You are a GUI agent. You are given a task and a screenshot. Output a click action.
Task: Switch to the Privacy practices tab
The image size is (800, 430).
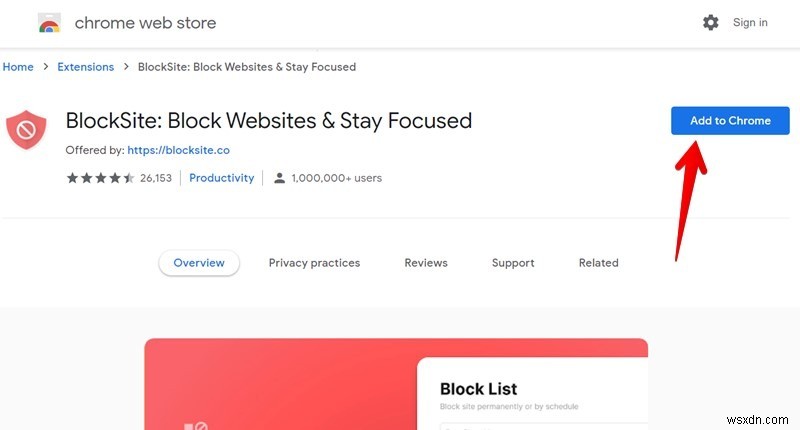(314, 263)
